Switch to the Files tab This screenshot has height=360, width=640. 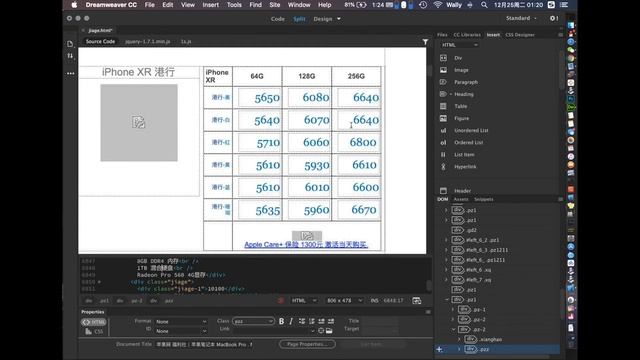pyautogui.click(x=442, y=35)
